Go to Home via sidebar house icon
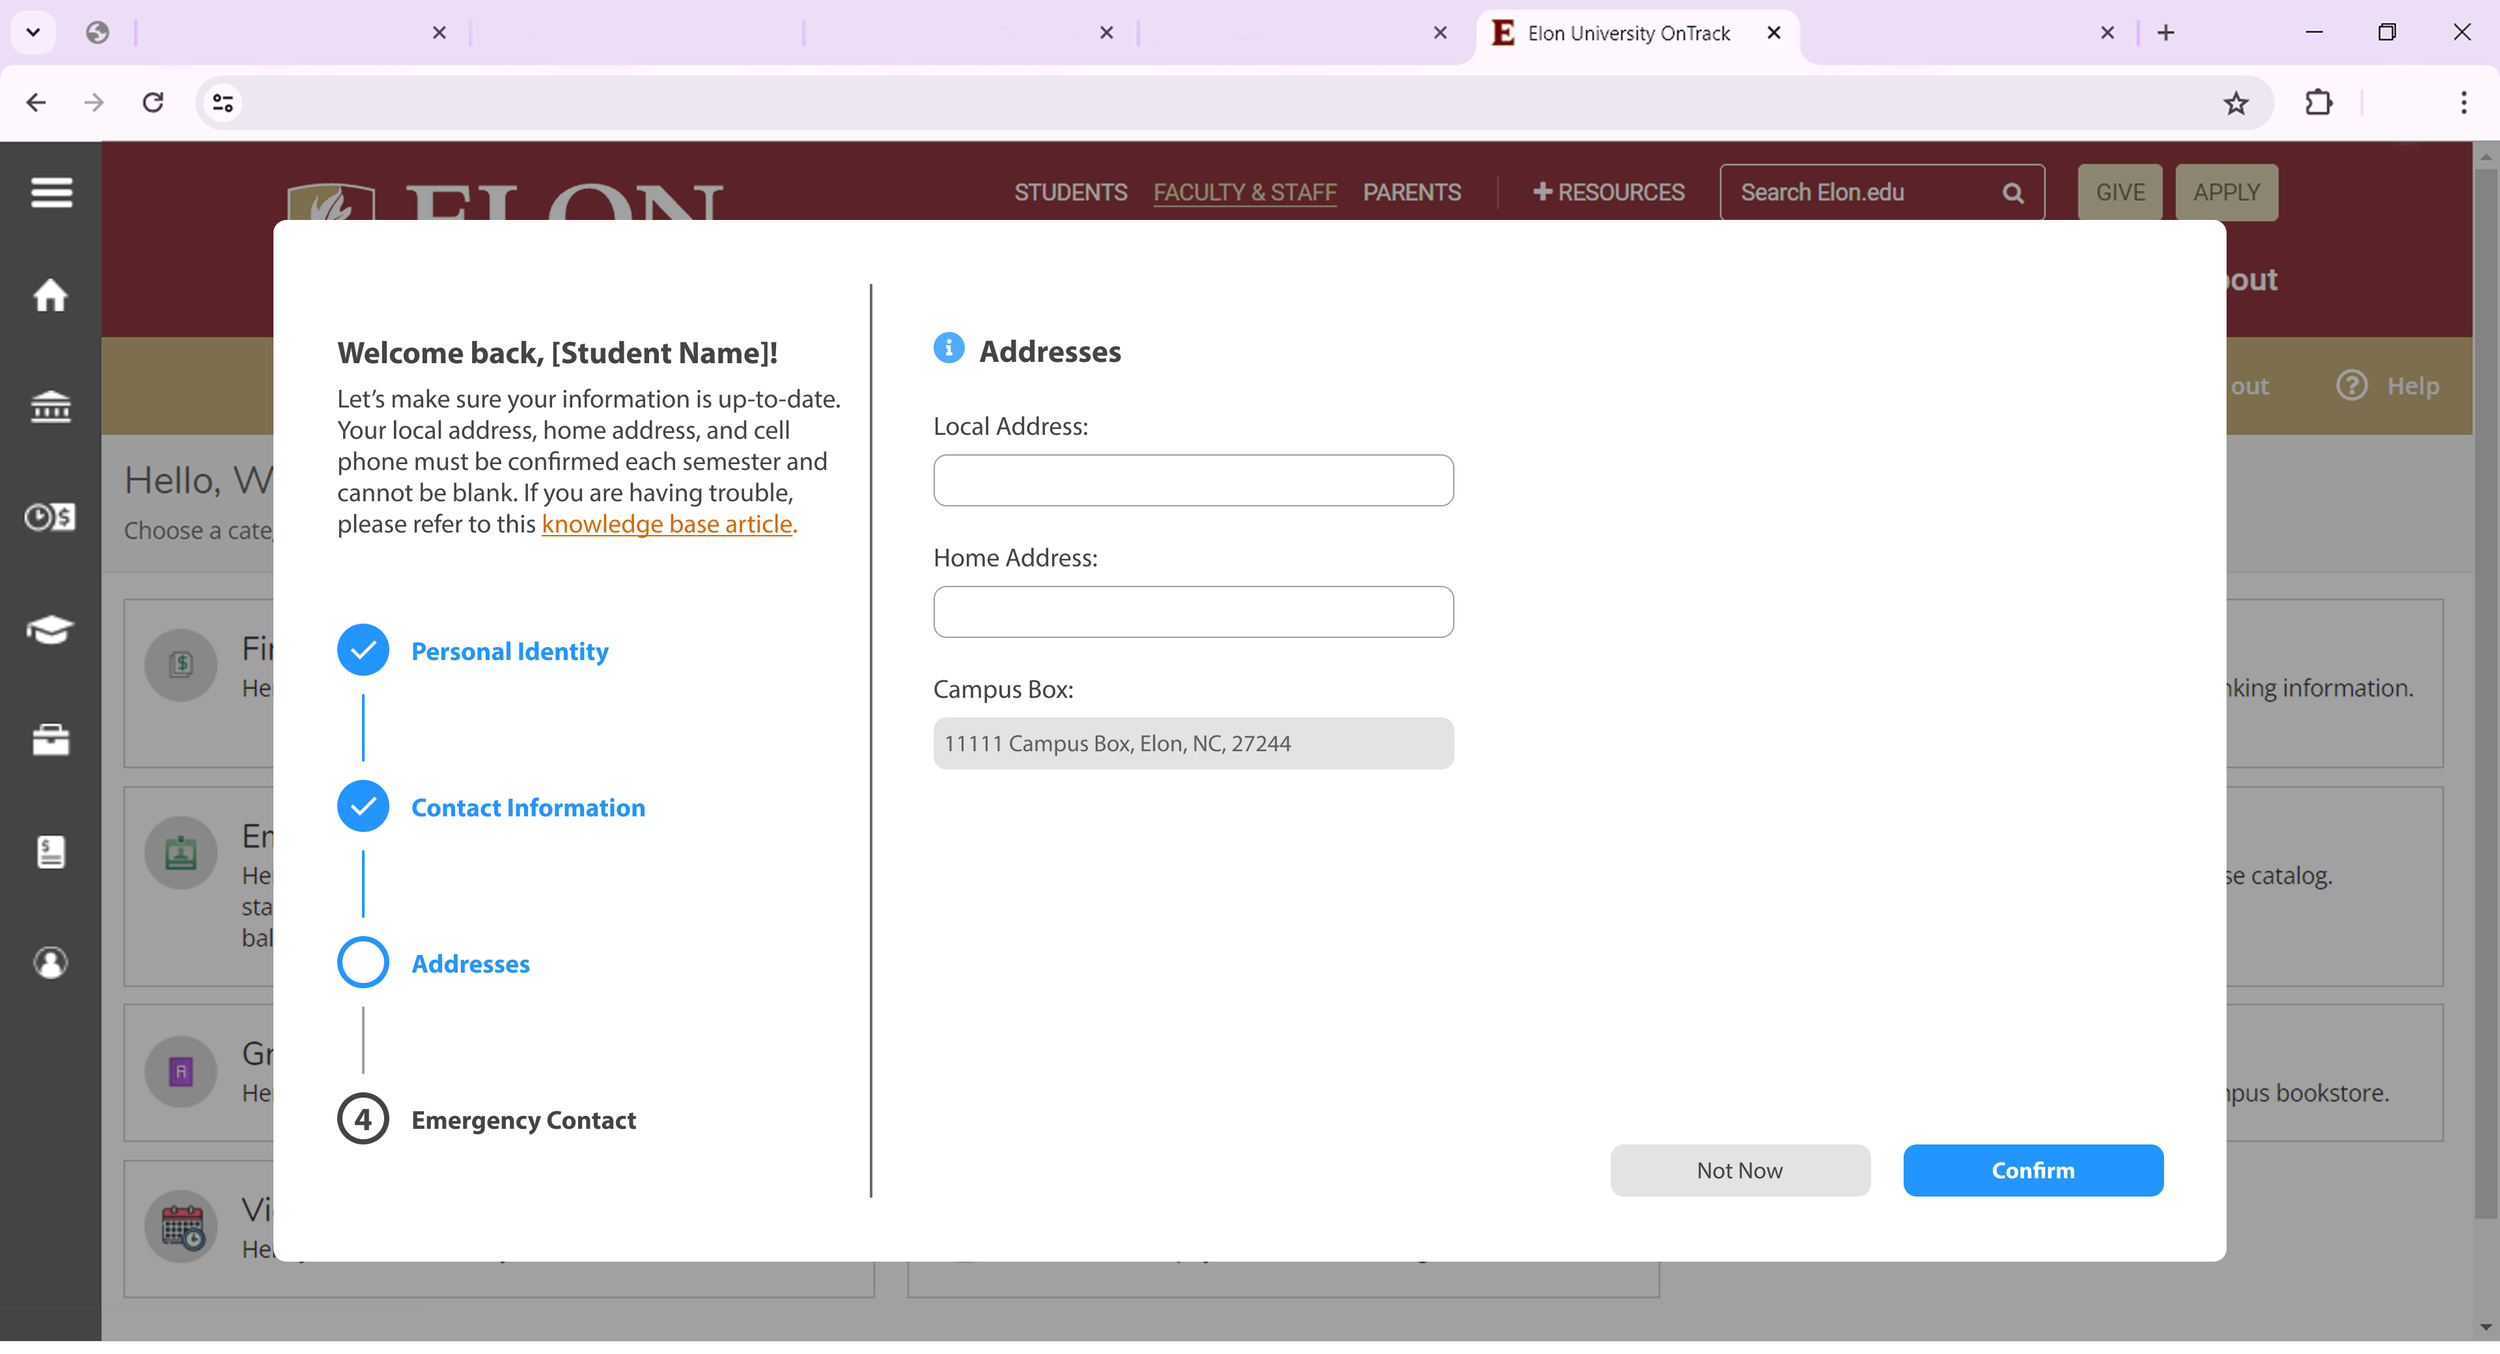The image size is (2500, 1354). (x=50, y=296)
